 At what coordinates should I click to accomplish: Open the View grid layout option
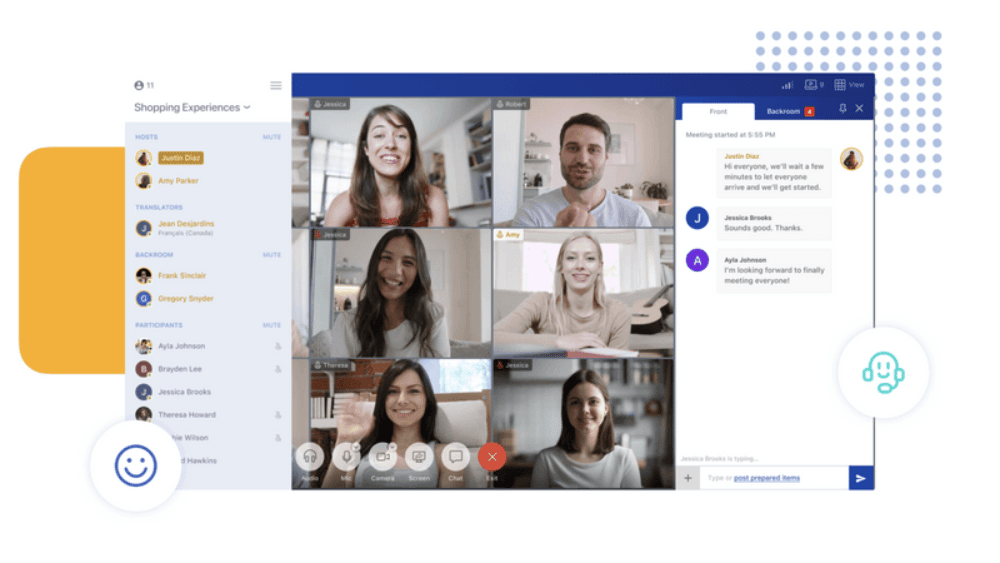(849, 85)
